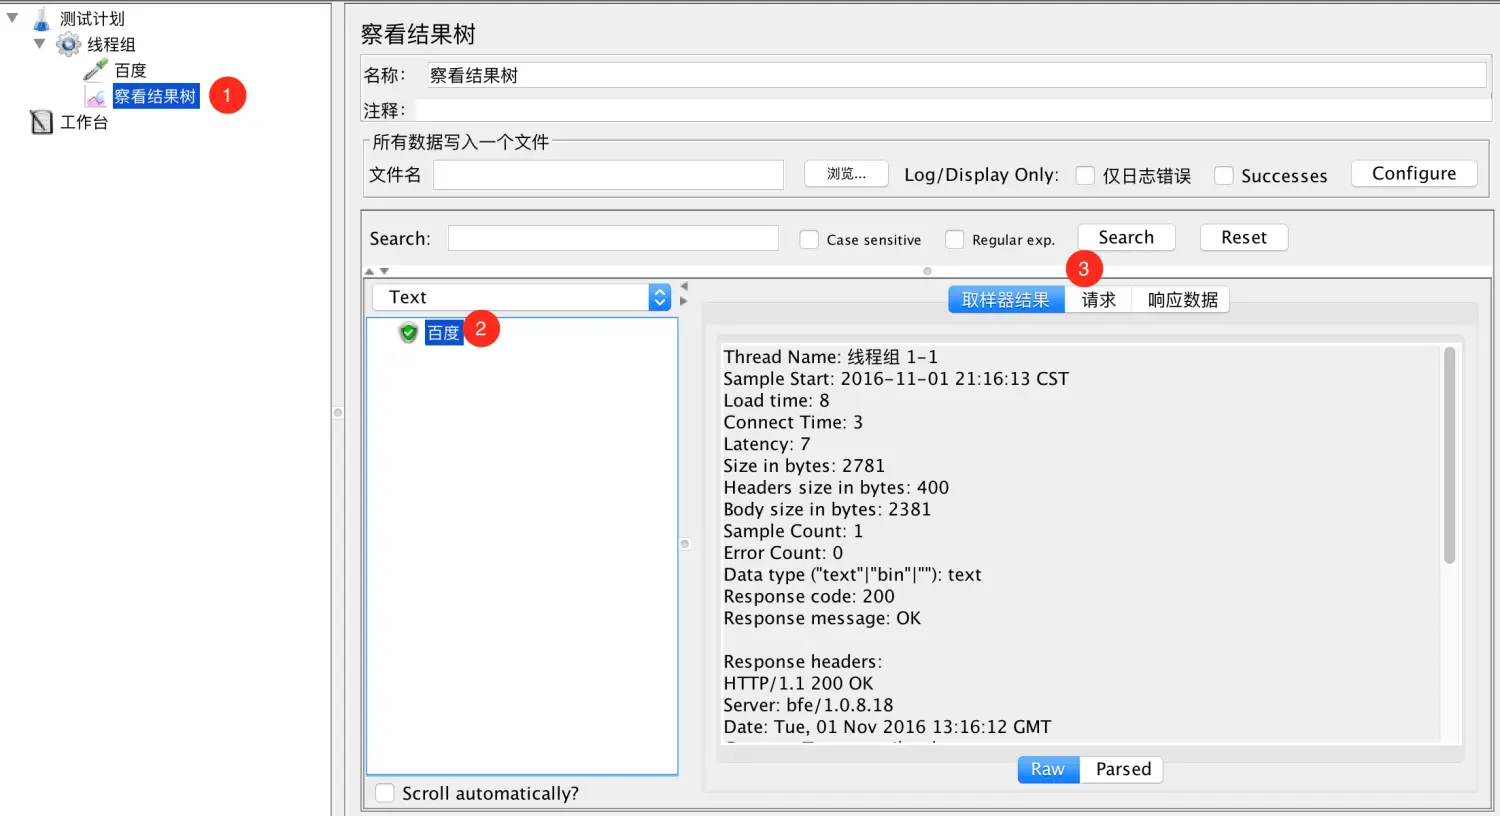Image resolution: width=1500 pixels, height=816 pixels.
Task: Click the 'Date: Tue, 01 Nov 2016' line
Action: pyautogui.click(x=887, y=727)
